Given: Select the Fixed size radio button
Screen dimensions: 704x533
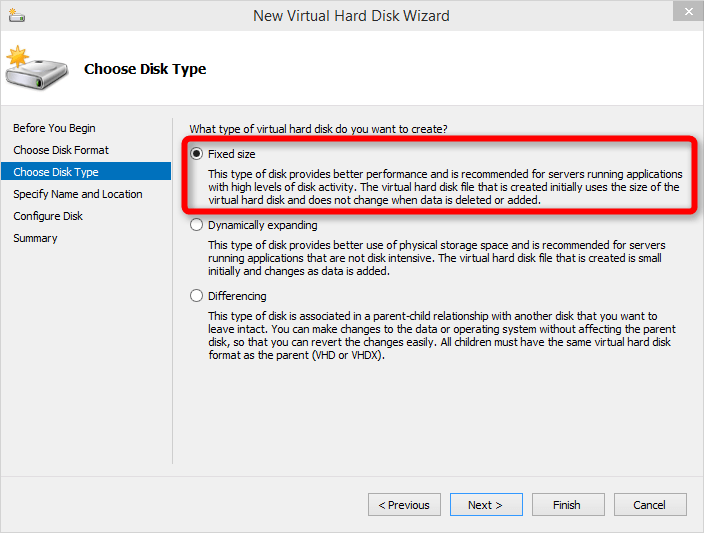Looking at the screenshot, I should pyautogui.click(x=196, y=154).
